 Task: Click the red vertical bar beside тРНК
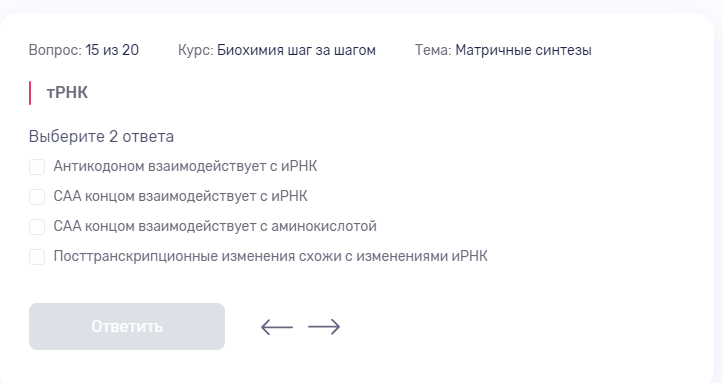pyautogui.click(x=30, y=93)
